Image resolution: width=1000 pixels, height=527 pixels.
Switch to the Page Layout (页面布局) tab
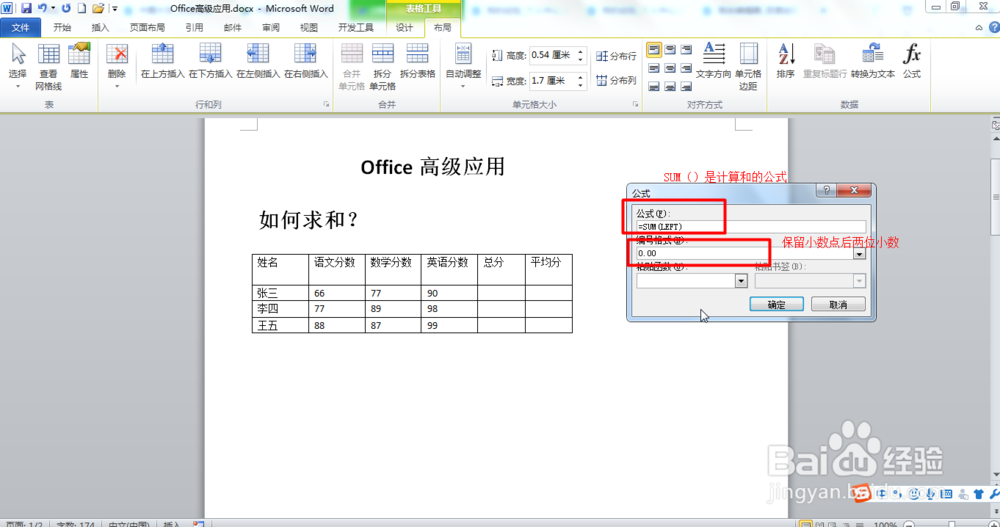pos(147,27)
